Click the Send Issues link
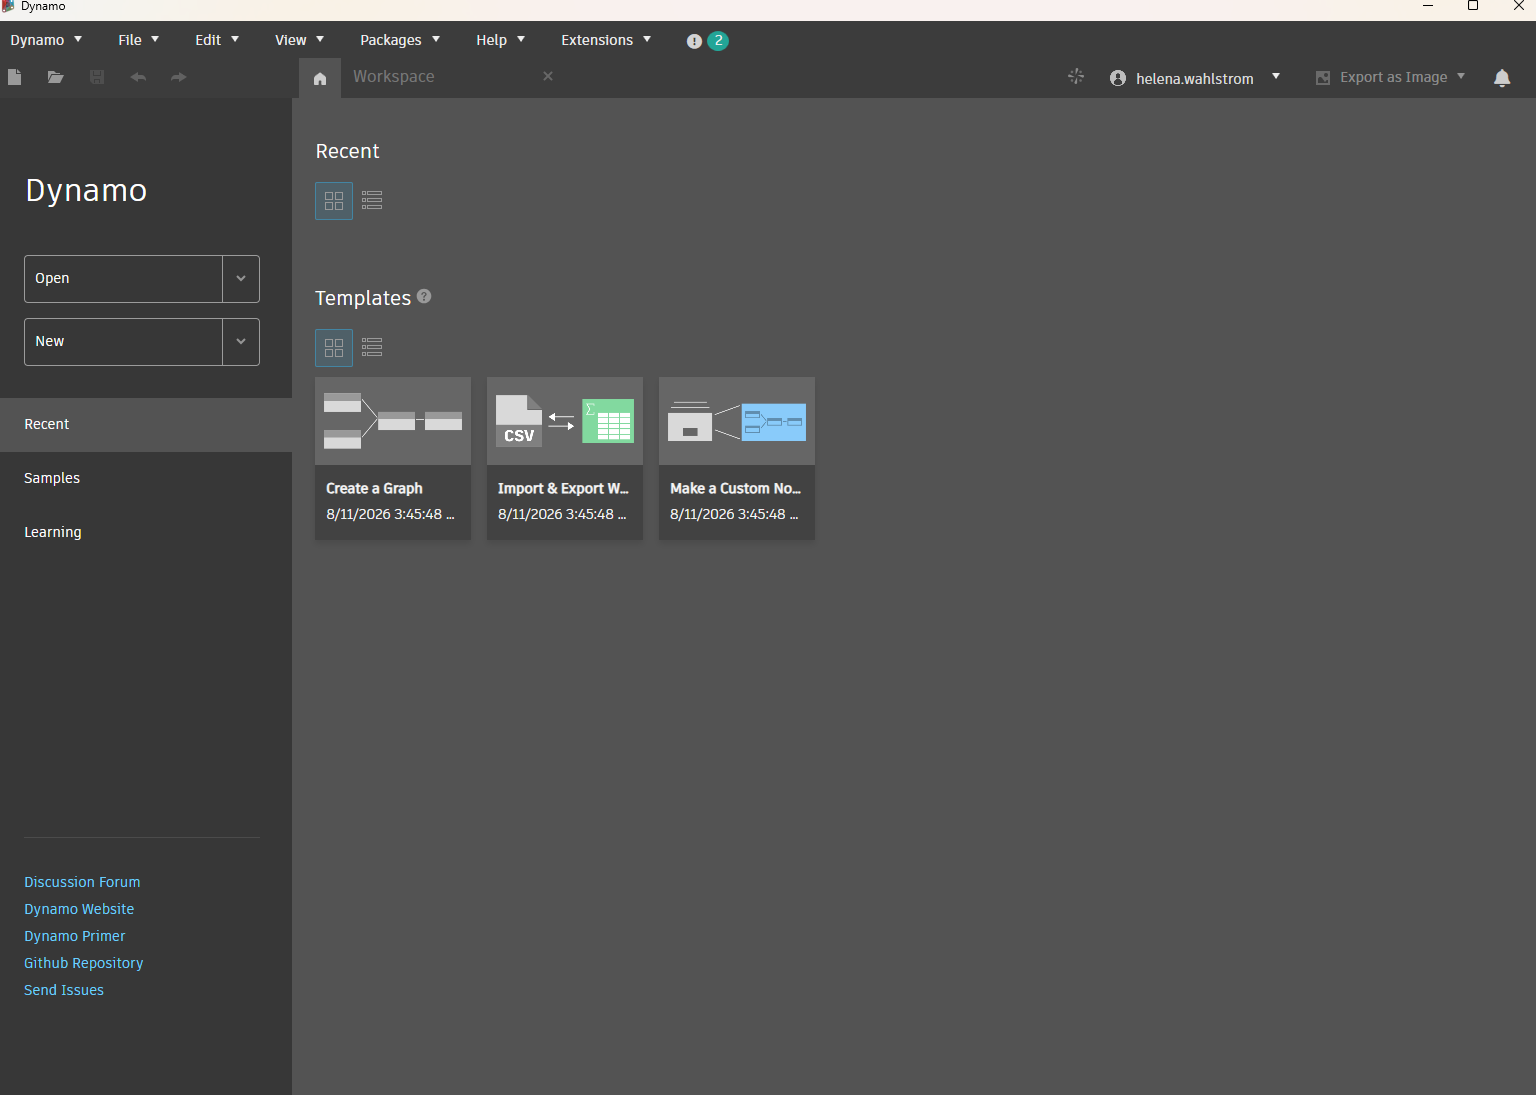 64,990
